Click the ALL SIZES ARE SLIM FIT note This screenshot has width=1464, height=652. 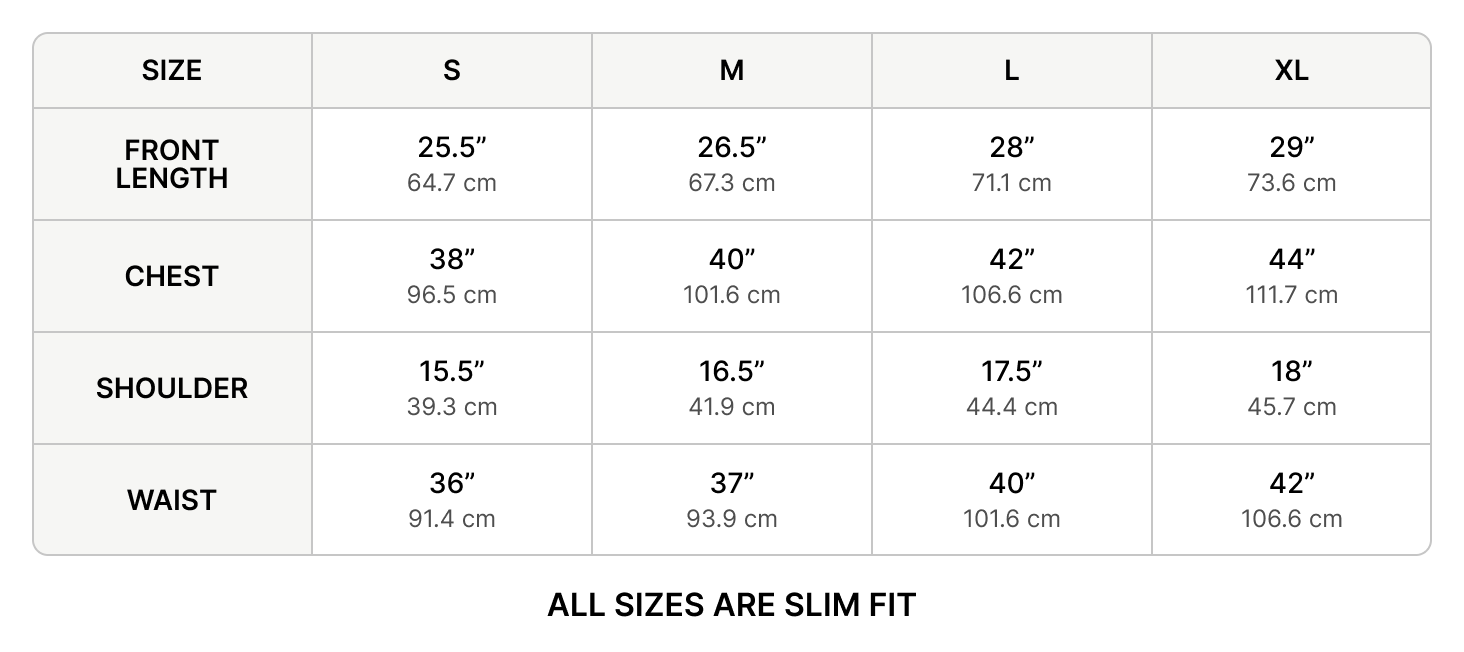tap(732, 605)
